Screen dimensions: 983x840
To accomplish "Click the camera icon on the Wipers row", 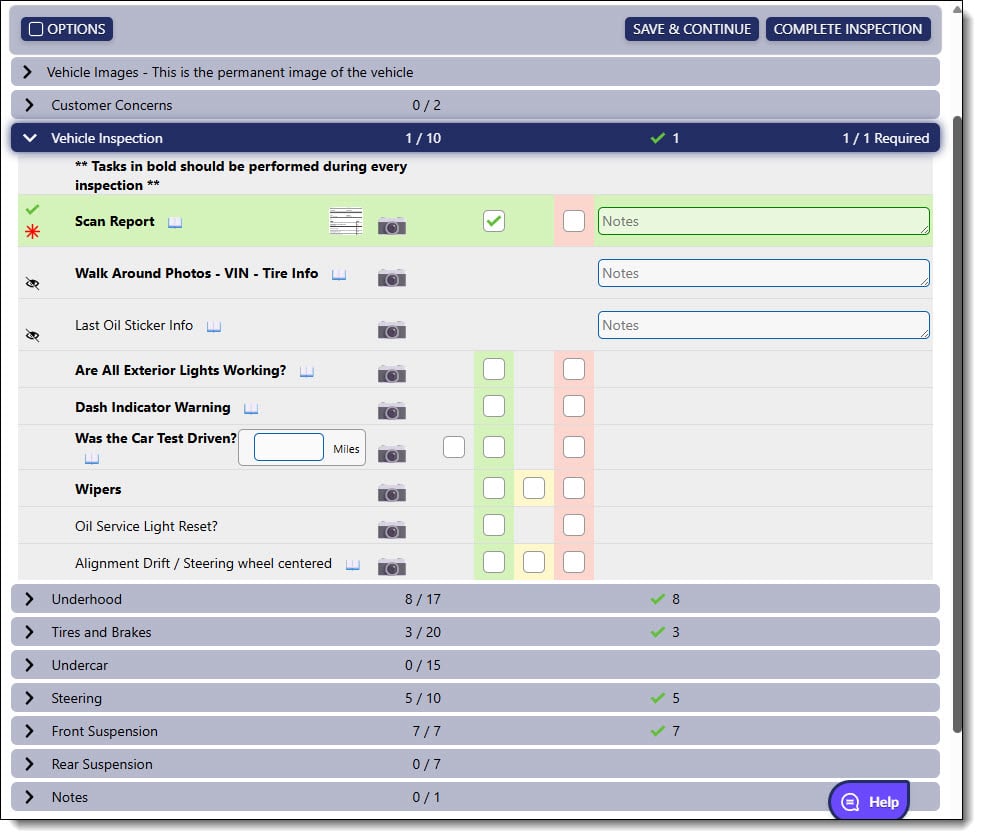I will 391,491.
